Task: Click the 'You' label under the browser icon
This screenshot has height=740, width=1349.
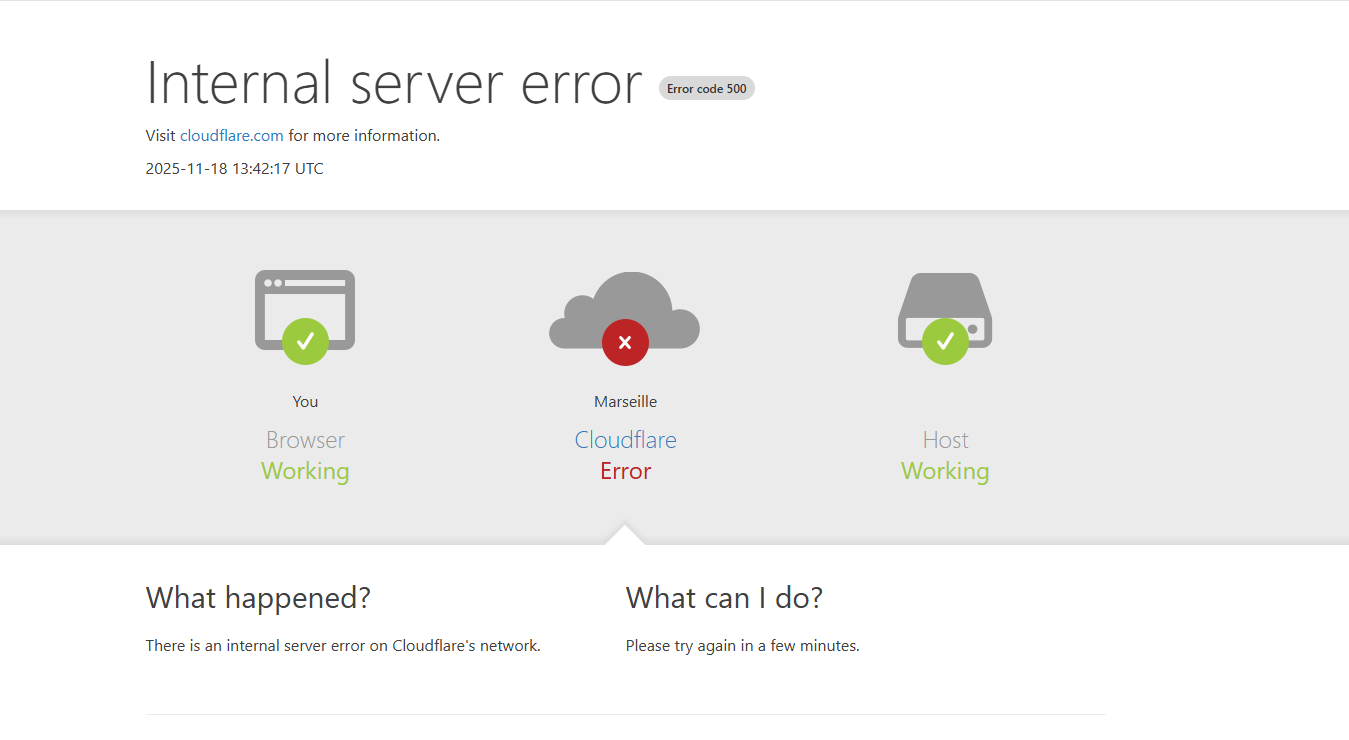Action: [x=304, y=401]
